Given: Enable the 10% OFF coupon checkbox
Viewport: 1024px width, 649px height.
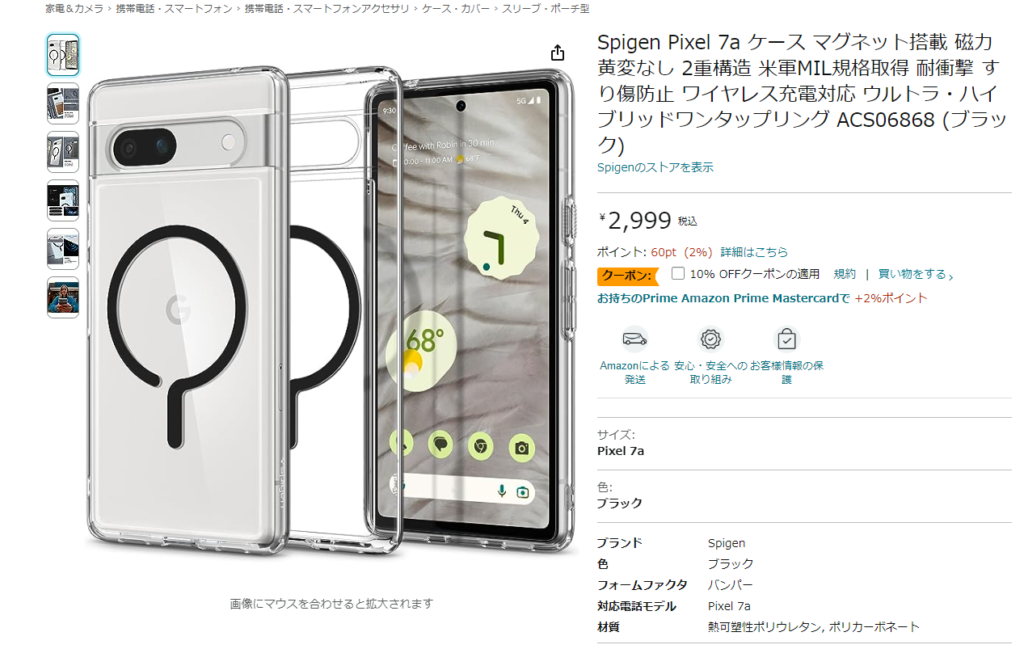Looking at the screenshot, I should (678, 274).
